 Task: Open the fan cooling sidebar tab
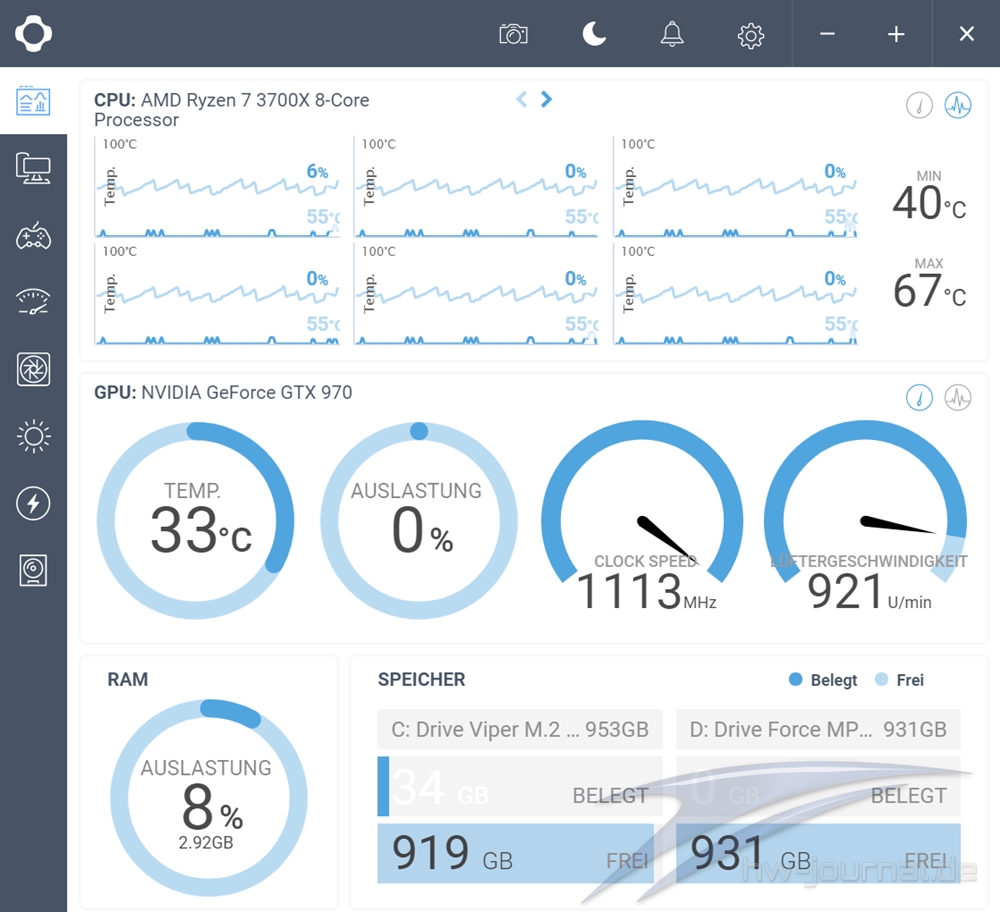(33, 369)
